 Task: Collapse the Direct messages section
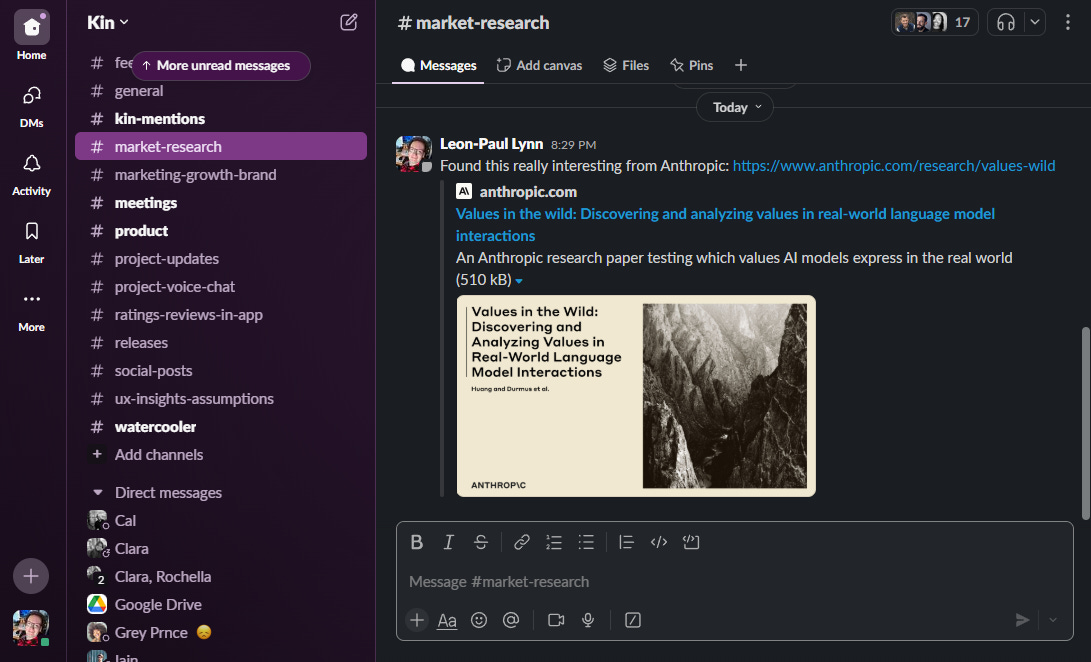point(97,493)
